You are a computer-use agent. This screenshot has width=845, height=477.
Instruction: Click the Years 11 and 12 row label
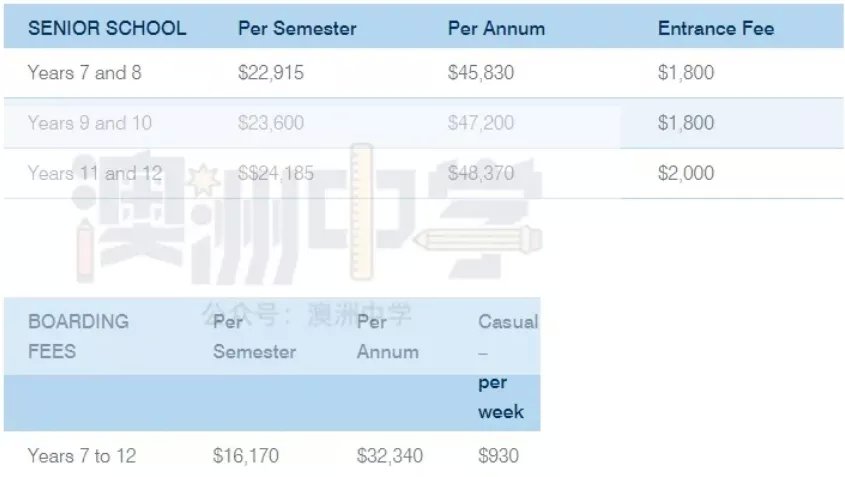(x=95, y=173)
